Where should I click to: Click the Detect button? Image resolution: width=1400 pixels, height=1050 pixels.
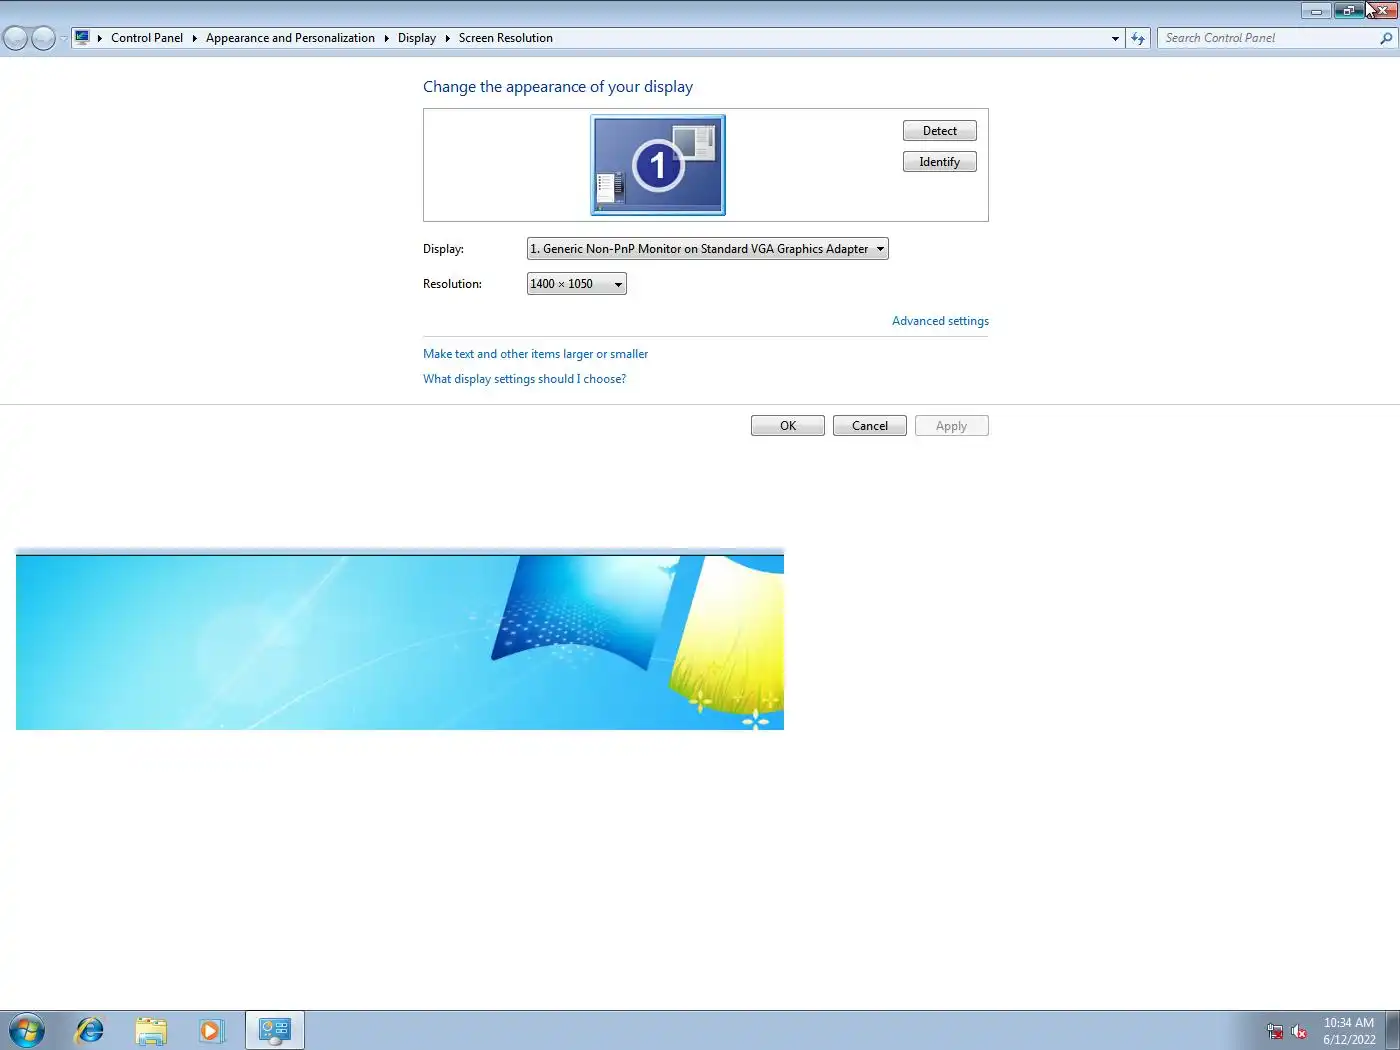(940, 131)
